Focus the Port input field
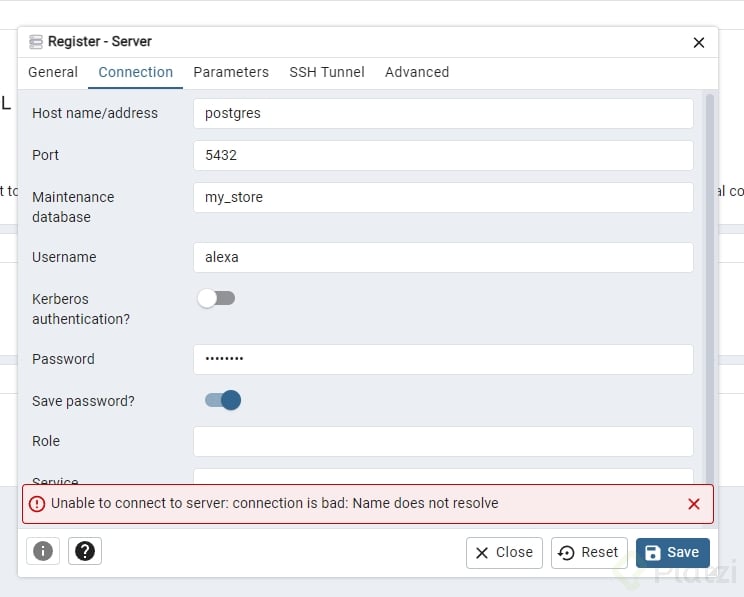 (x=443, y=155)
